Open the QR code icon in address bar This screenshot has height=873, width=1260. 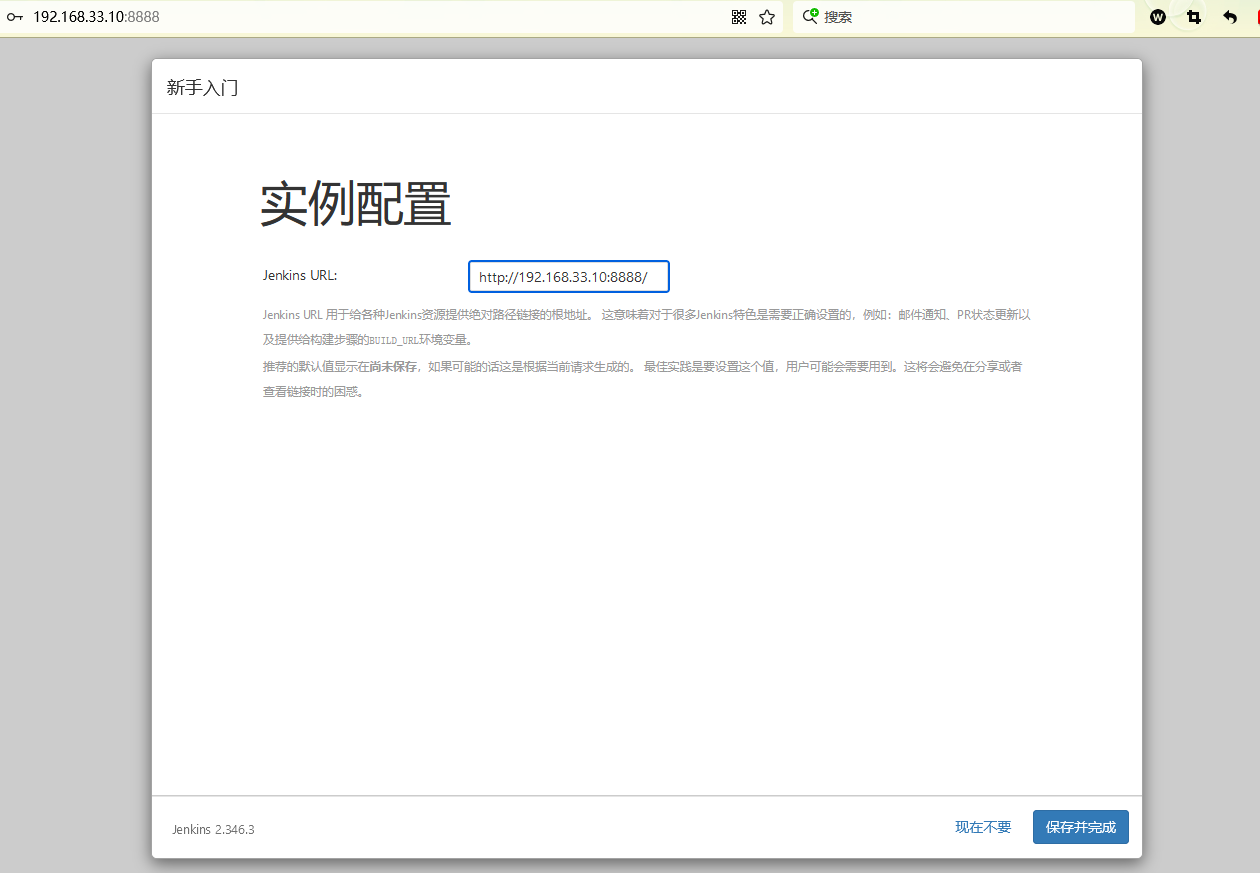pyautogui.click(x=739, y=17)
